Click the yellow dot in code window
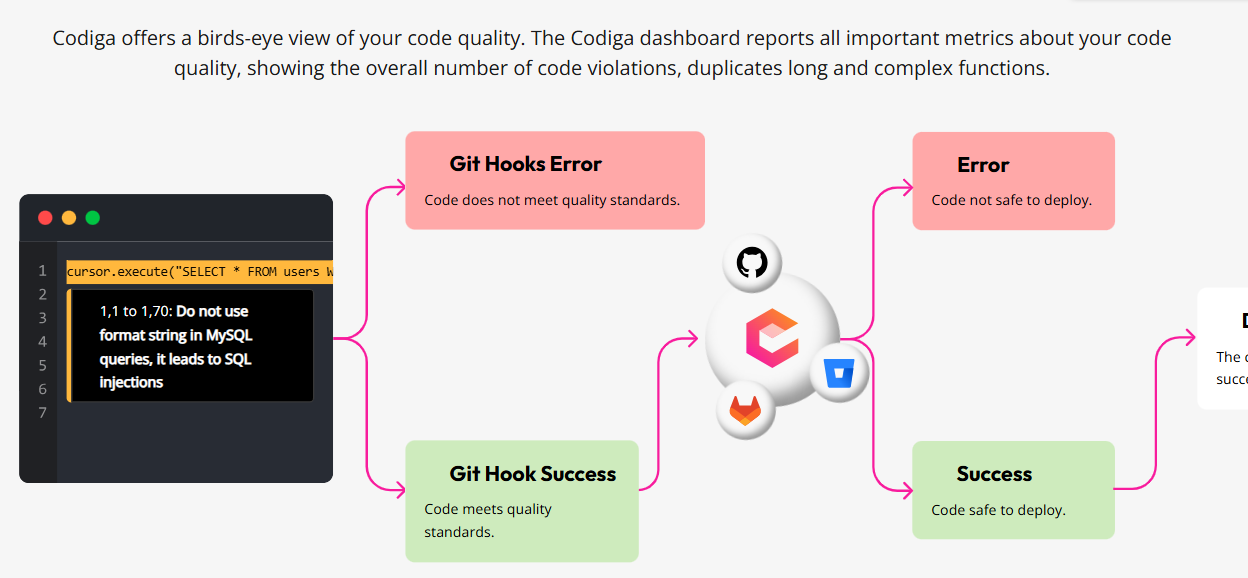This screenshot has width=1248, height=578. tap(69, 218)
